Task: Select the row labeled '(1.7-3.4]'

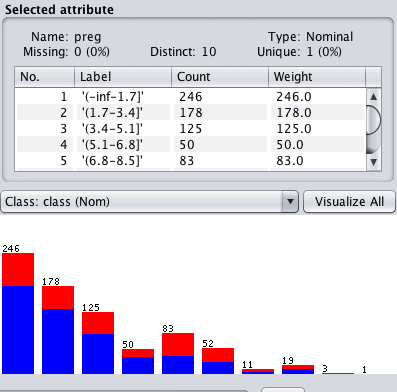Action: (x=190, y=113)
